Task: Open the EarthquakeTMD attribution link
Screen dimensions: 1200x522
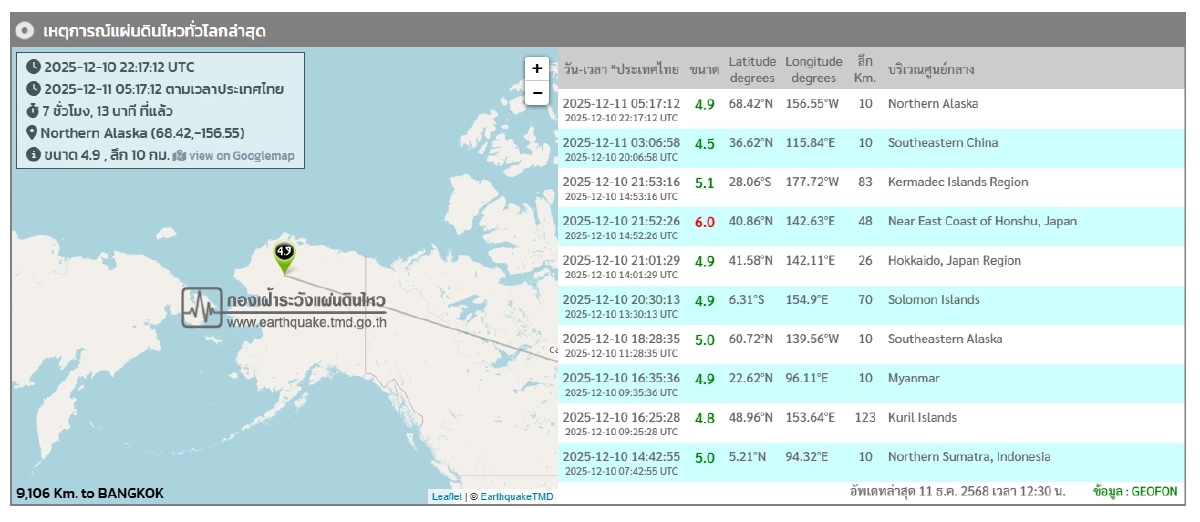Action: 516,496
